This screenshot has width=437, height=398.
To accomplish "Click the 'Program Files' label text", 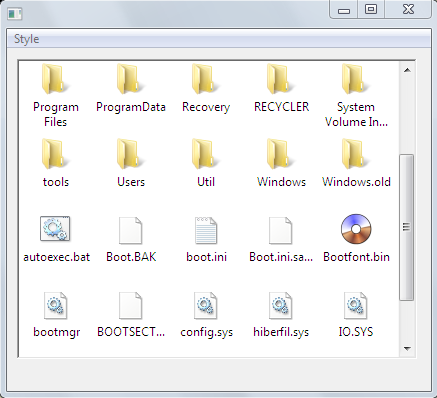I will [56, 114].
